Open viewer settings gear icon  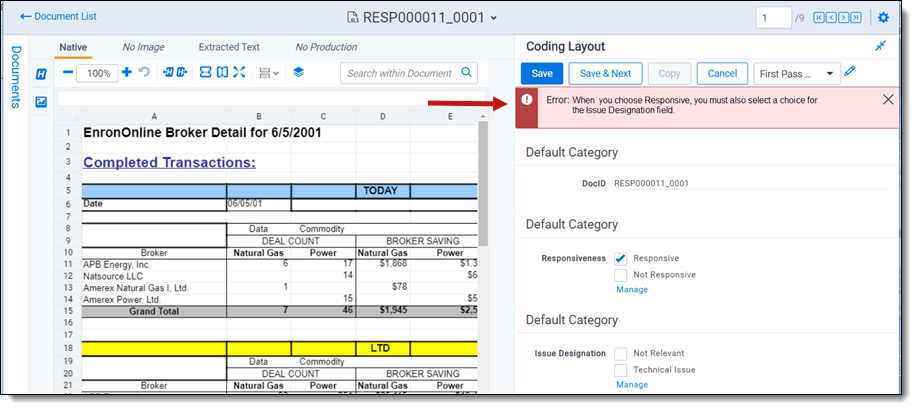883,17
